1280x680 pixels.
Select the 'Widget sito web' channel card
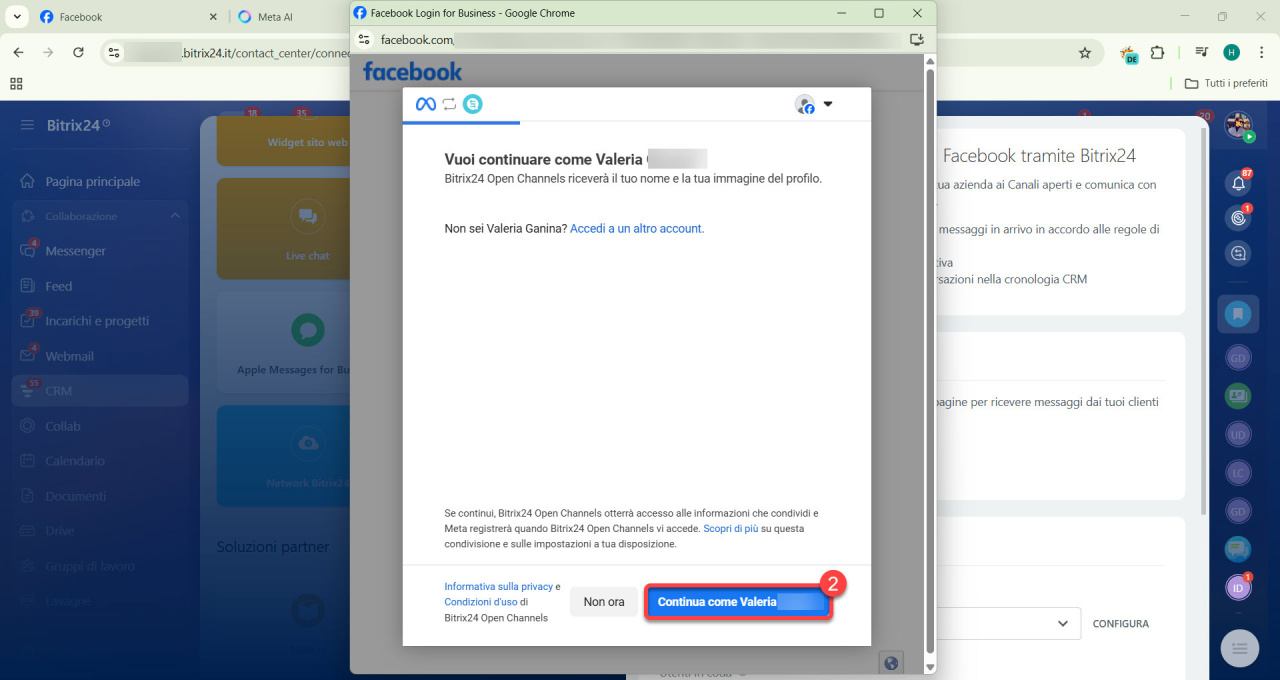283,141
